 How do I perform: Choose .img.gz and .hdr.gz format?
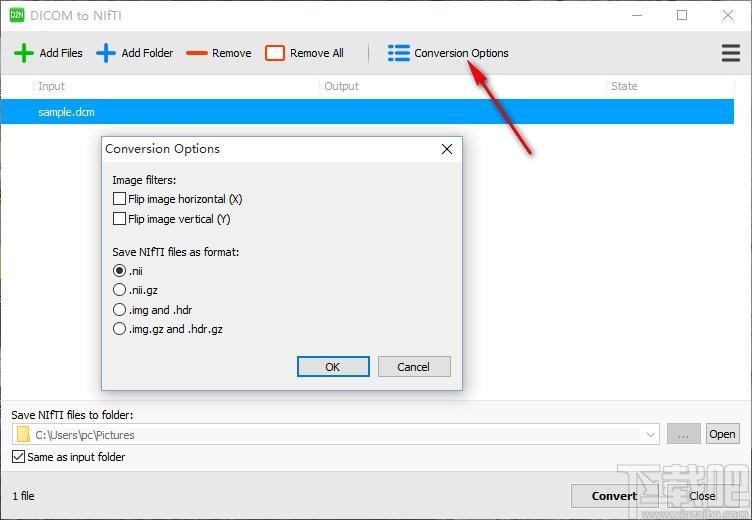pos(120,329)
